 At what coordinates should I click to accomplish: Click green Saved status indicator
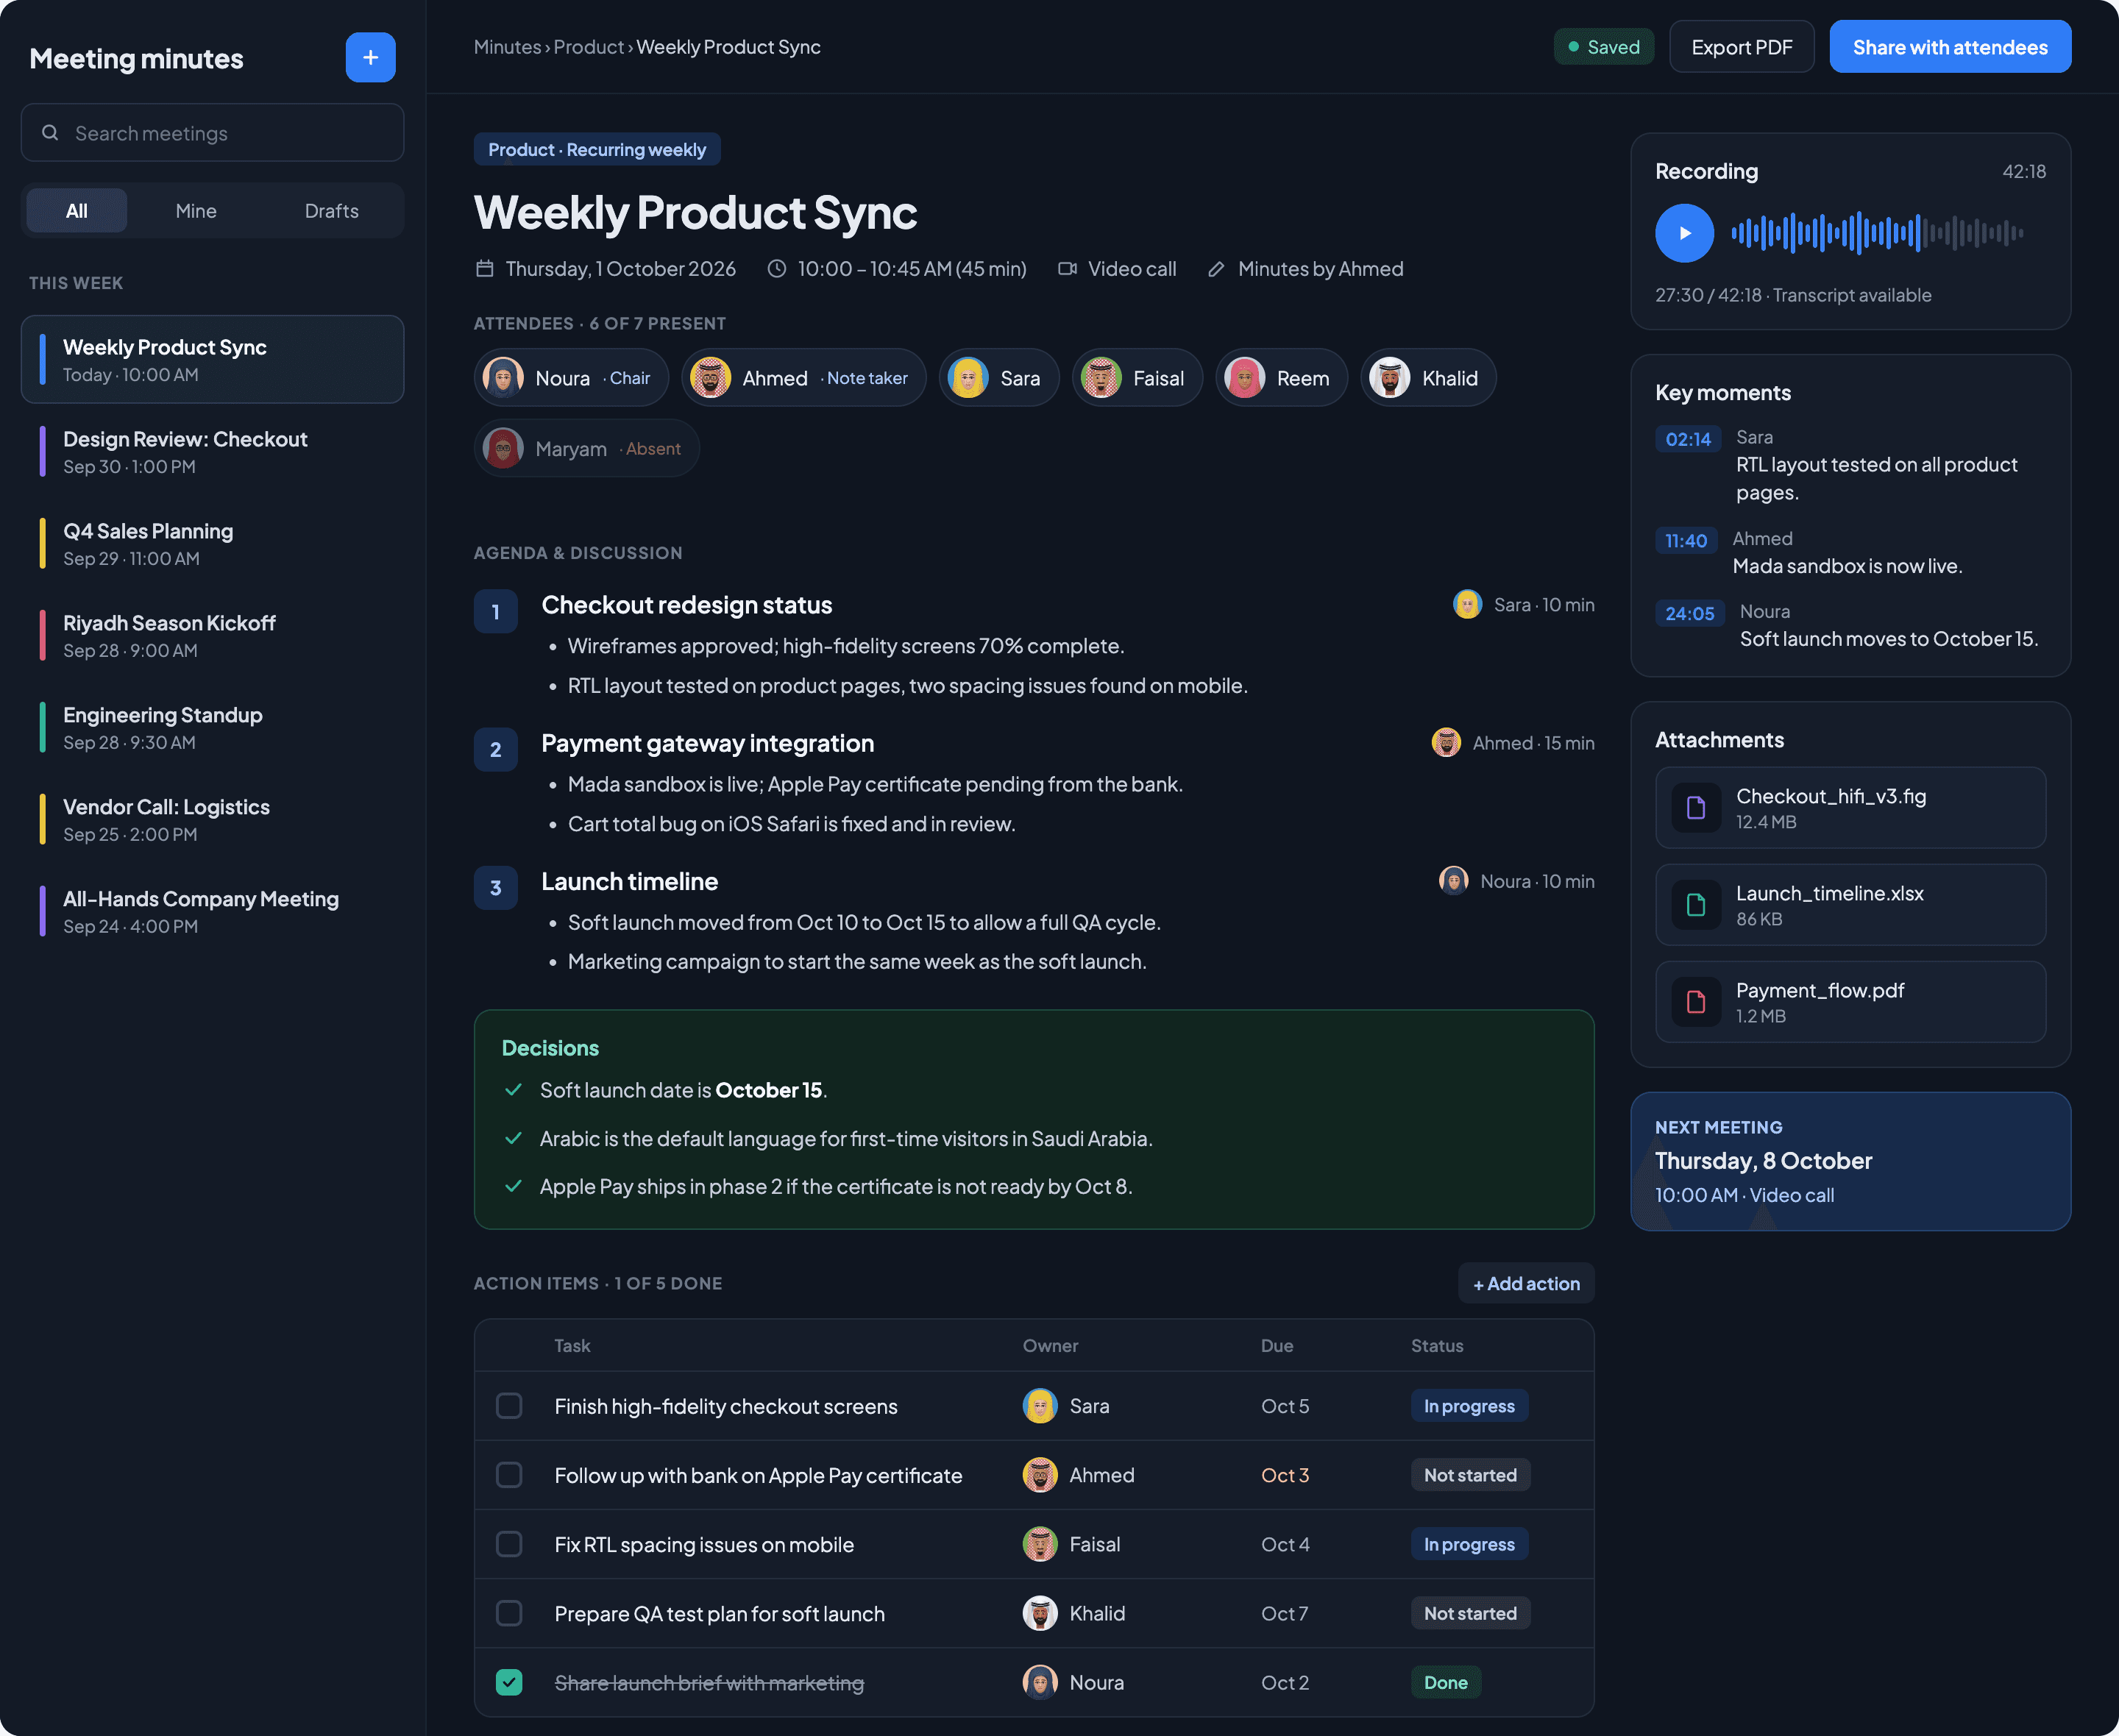click(x=1604, y=47)
